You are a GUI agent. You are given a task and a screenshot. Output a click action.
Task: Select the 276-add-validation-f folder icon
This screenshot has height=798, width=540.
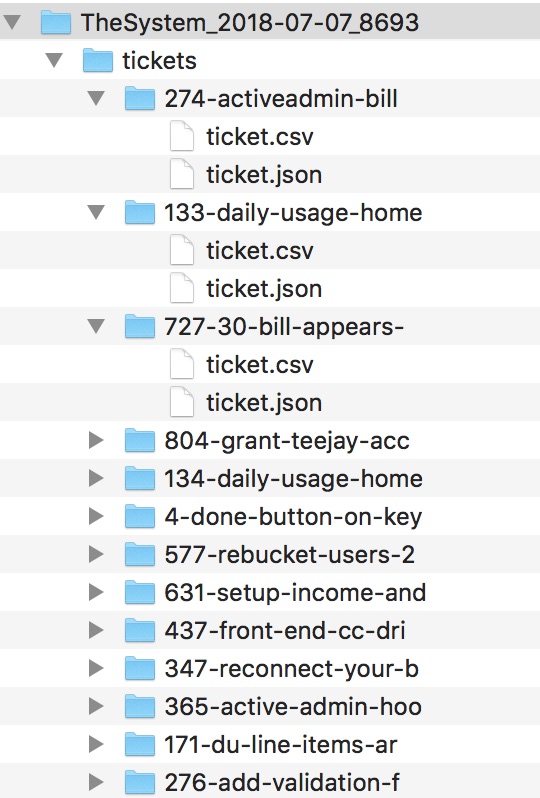pyautogui.click(x=139, y=782)
